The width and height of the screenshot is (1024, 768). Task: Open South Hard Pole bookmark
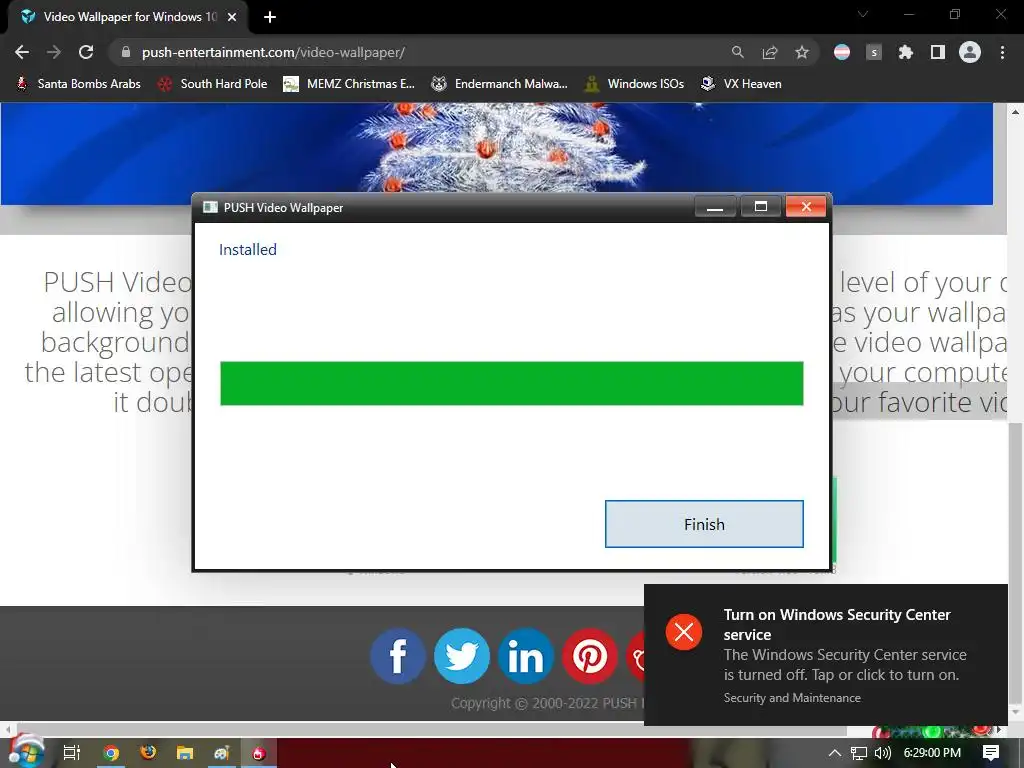click(x=213, y=84)
